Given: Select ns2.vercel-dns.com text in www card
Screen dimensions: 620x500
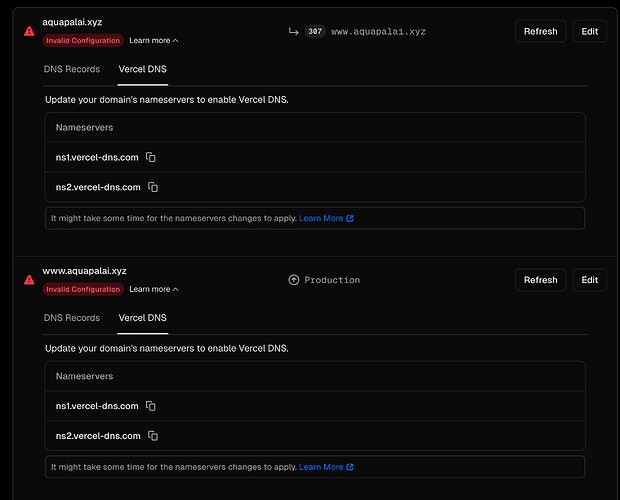Looking at the screenshot, I should tap(98, 436).
